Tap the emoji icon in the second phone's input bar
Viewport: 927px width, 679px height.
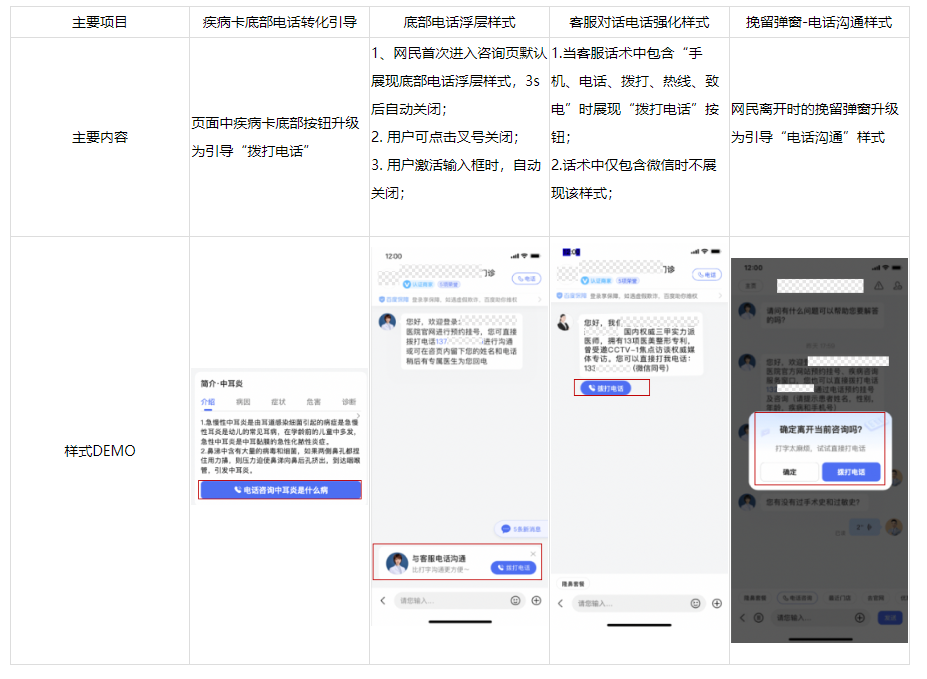pos(515,601)
